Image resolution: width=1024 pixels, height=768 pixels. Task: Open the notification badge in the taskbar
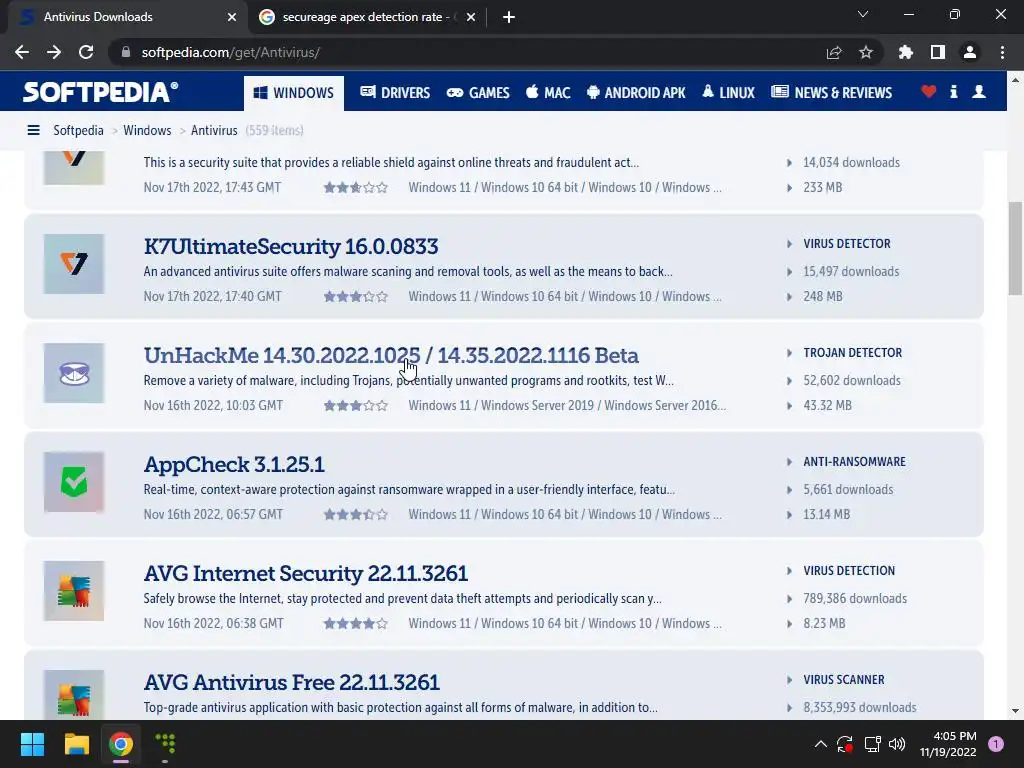[x=995, y=744]
